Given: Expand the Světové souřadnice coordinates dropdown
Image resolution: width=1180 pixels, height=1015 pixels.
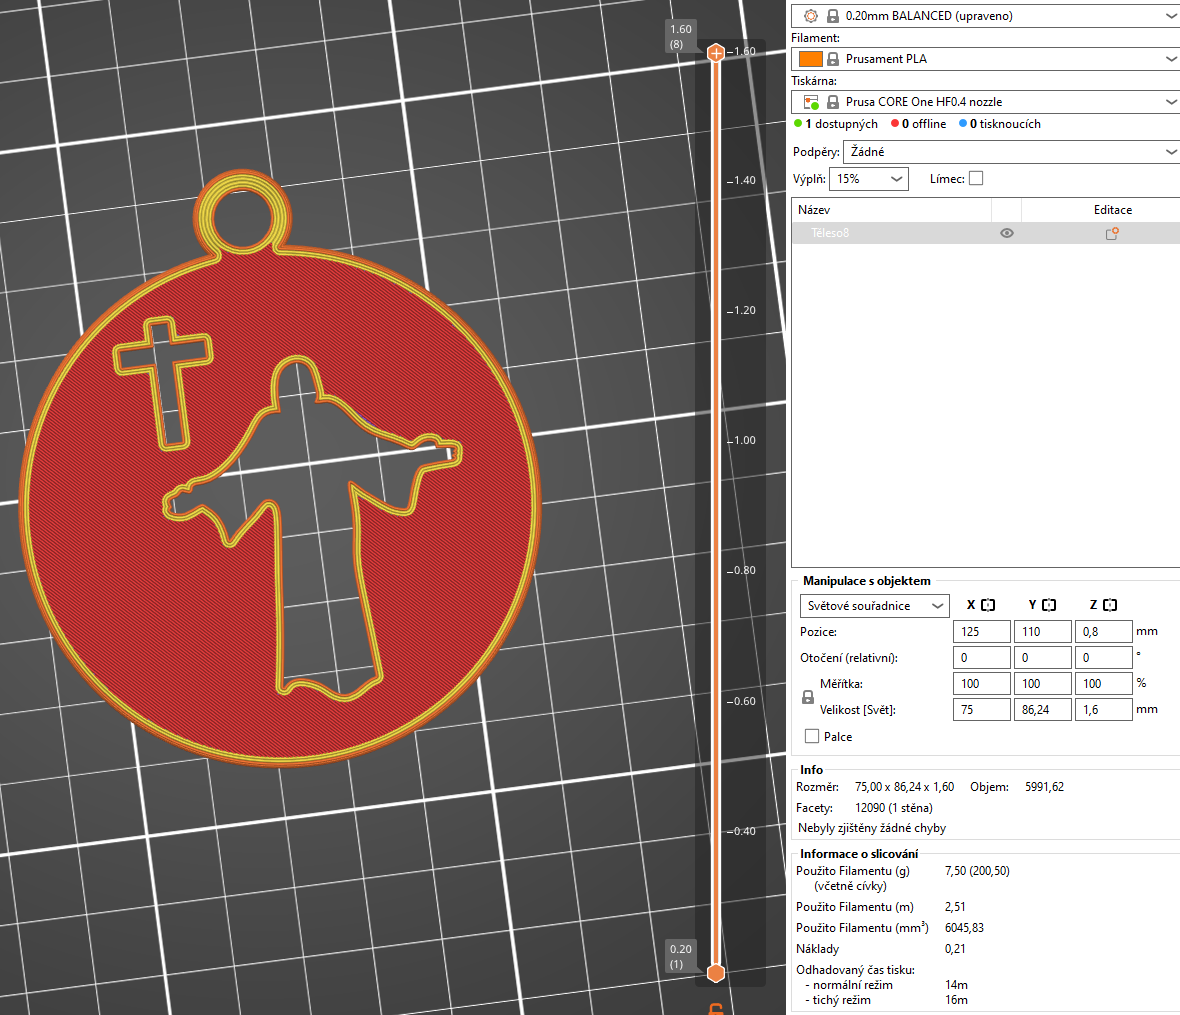Looking at the screenshot, I should (x=874, y=606).
